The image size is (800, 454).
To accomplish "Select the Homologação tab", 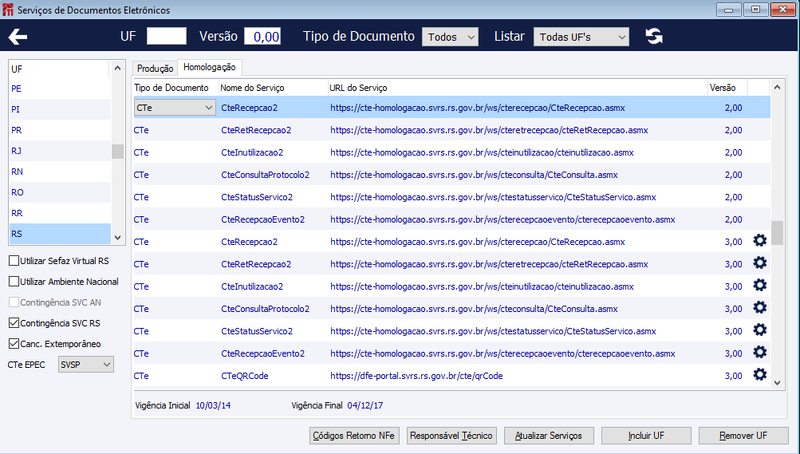I will [209, 67].
